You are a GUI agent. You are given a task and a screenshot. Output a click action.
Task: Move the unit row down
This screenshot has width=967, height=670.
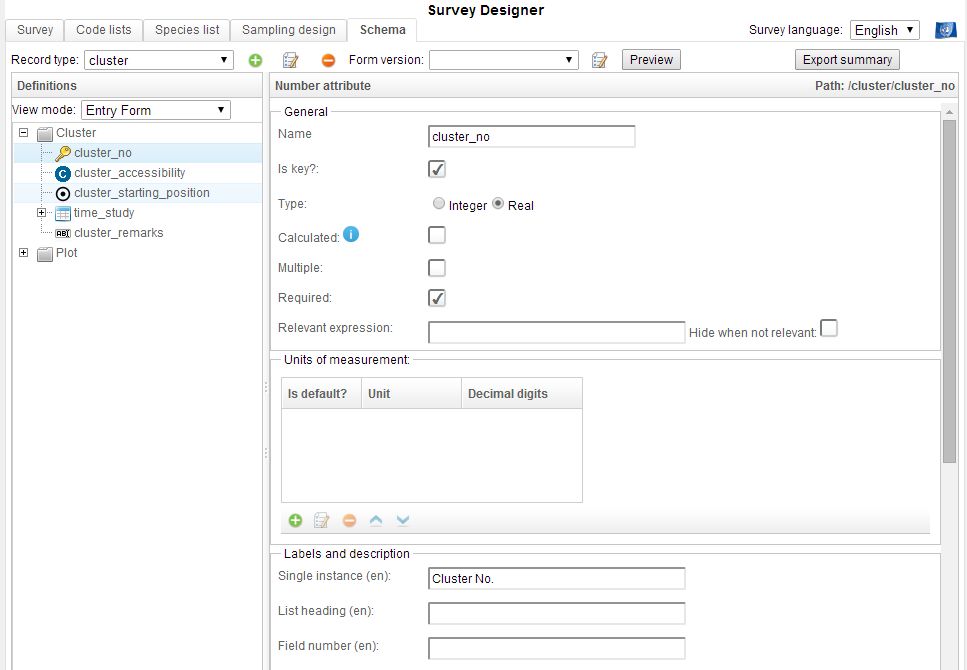[403, 521]
